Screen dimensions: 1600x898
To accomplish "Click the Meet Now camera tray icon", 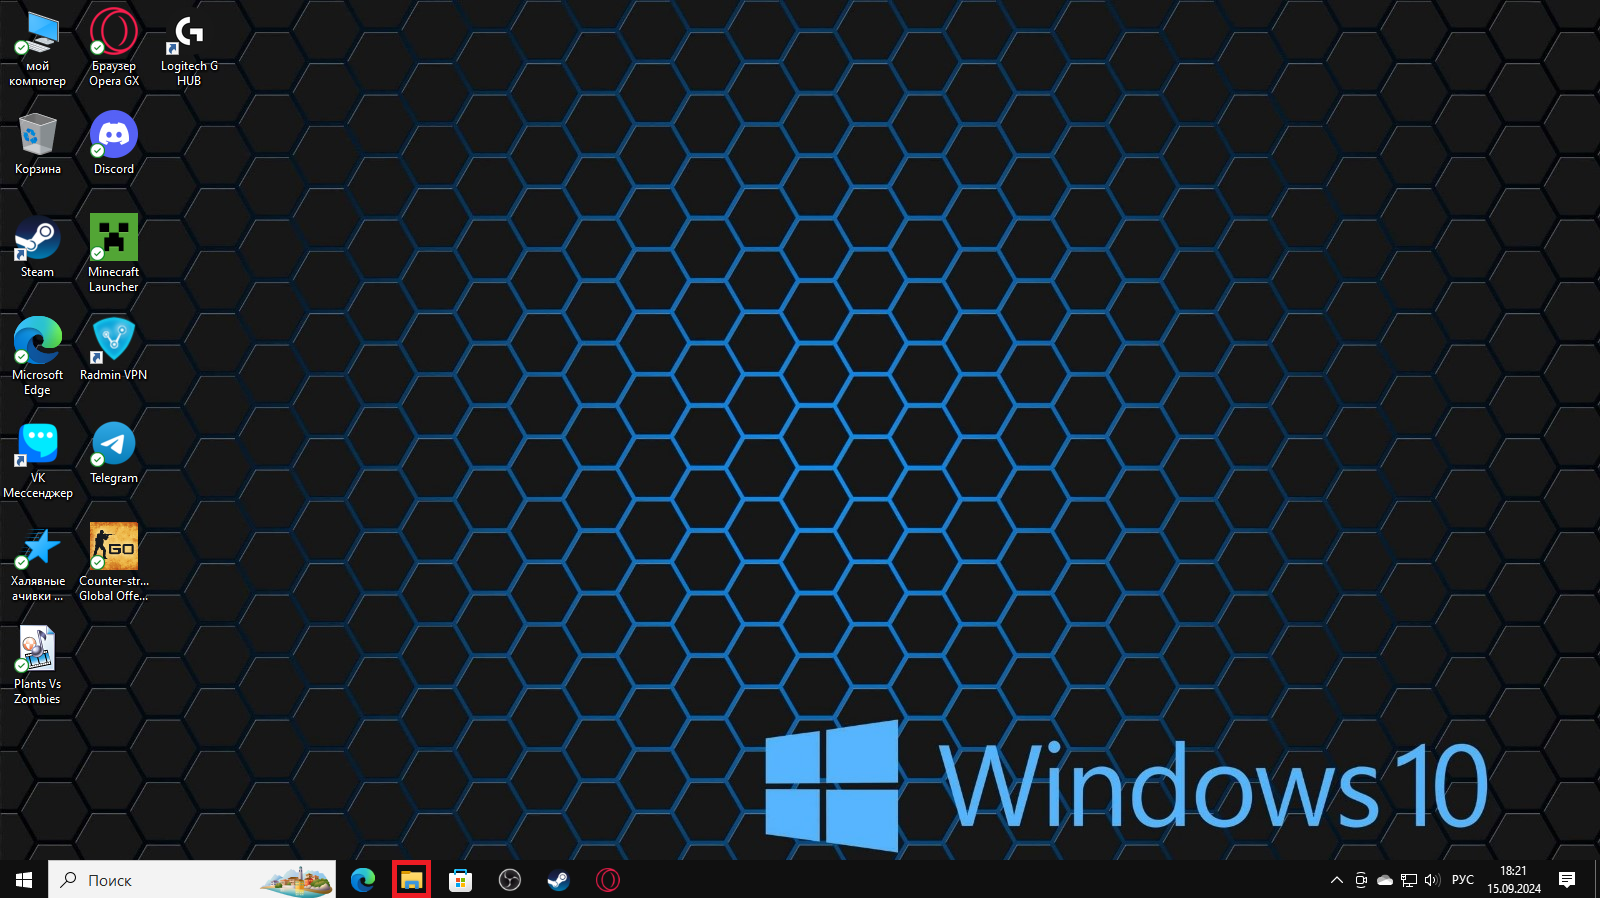I will [1361, 880].
